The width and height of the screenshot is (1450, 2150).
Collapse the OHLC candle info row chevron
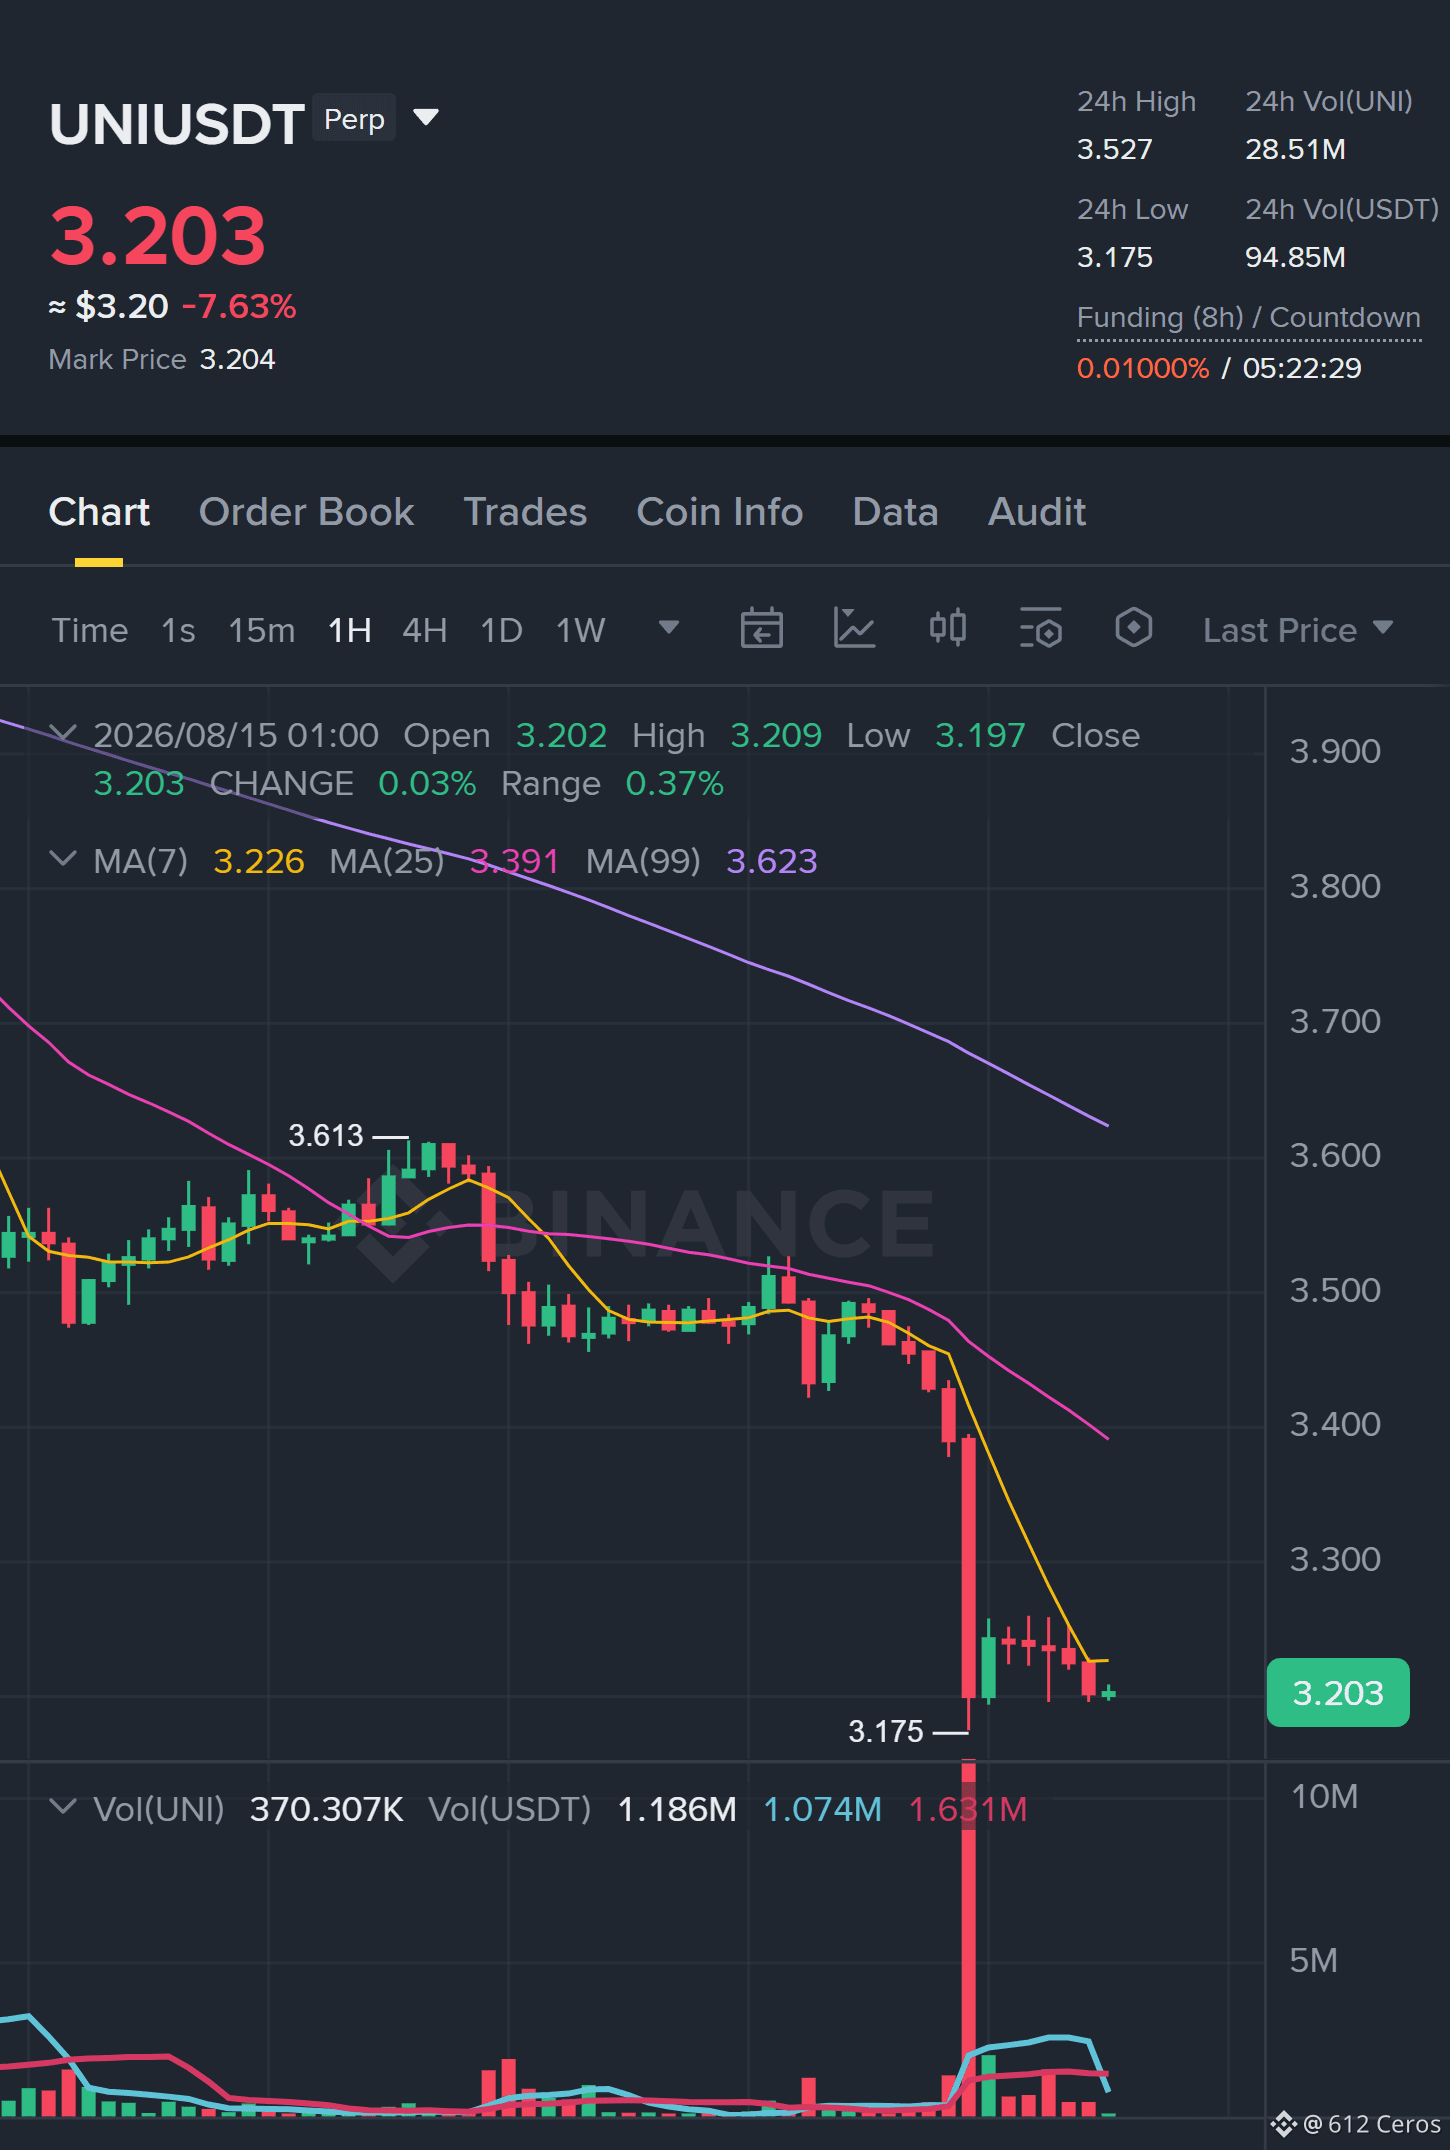tap(62, 734)
